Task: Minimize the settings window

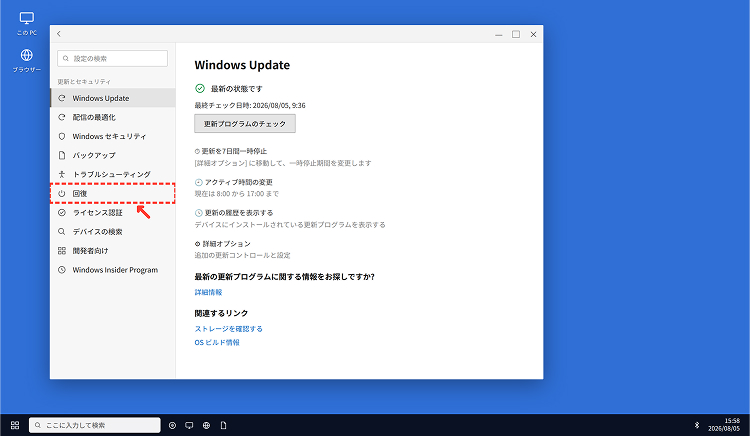Action: coord(499,34)
